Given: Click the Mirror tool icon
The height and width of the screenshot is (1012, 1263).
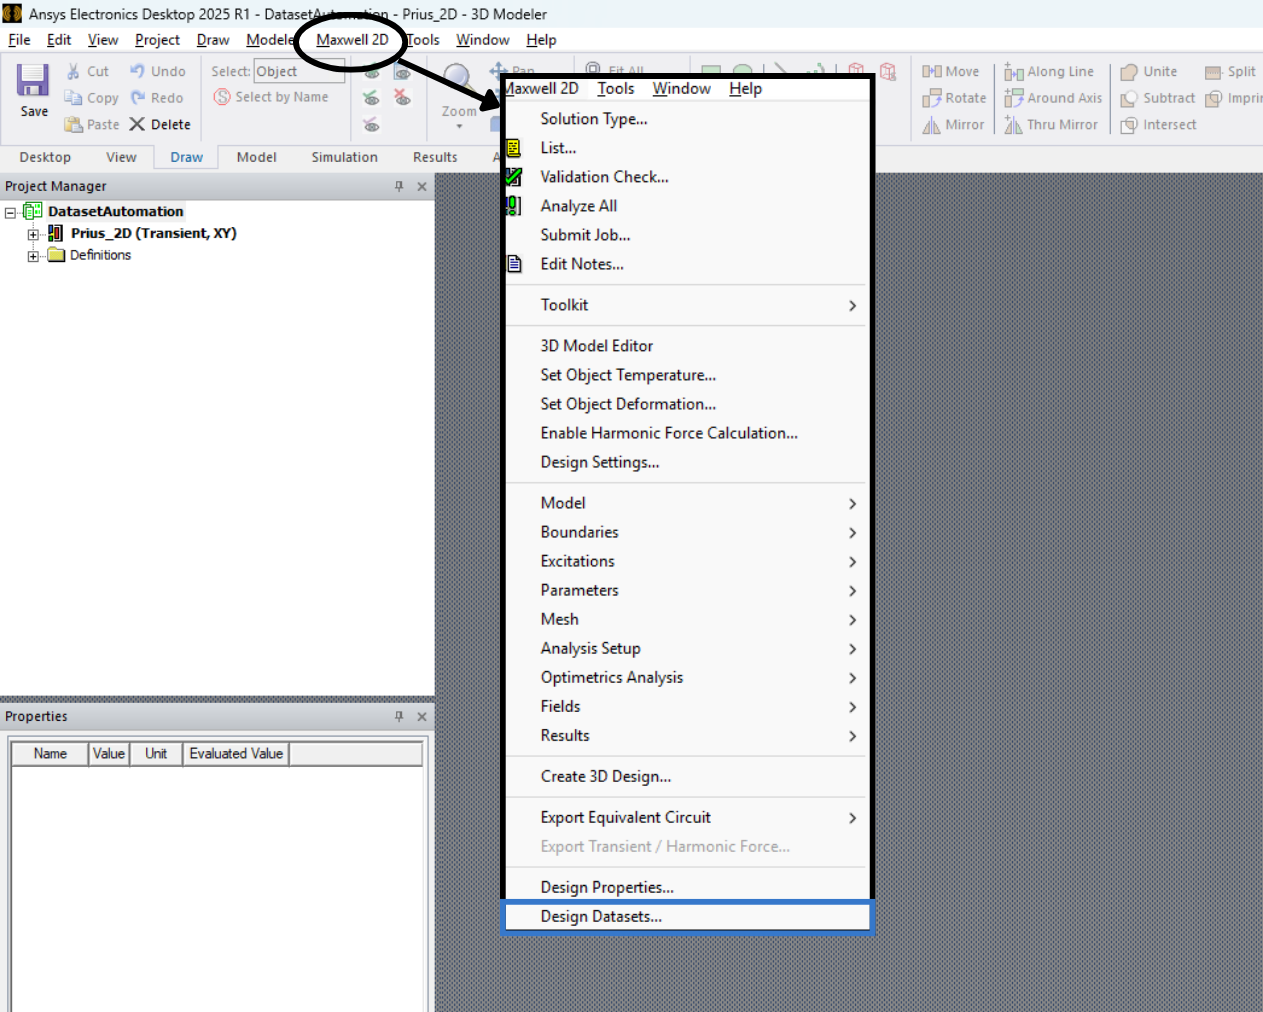Looking at the screenshot, I should 932,125.
